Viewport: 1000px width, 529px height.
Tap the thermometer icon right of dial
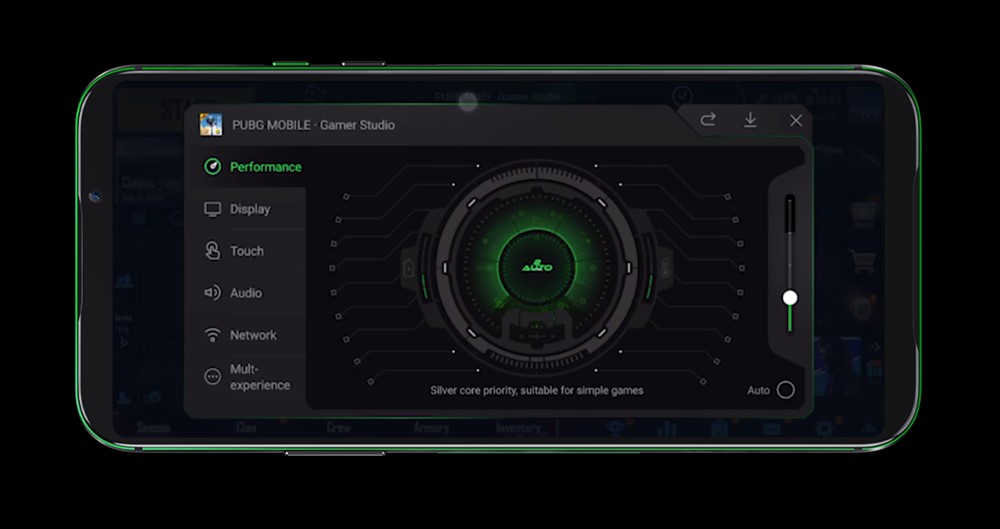click(663, 267)
